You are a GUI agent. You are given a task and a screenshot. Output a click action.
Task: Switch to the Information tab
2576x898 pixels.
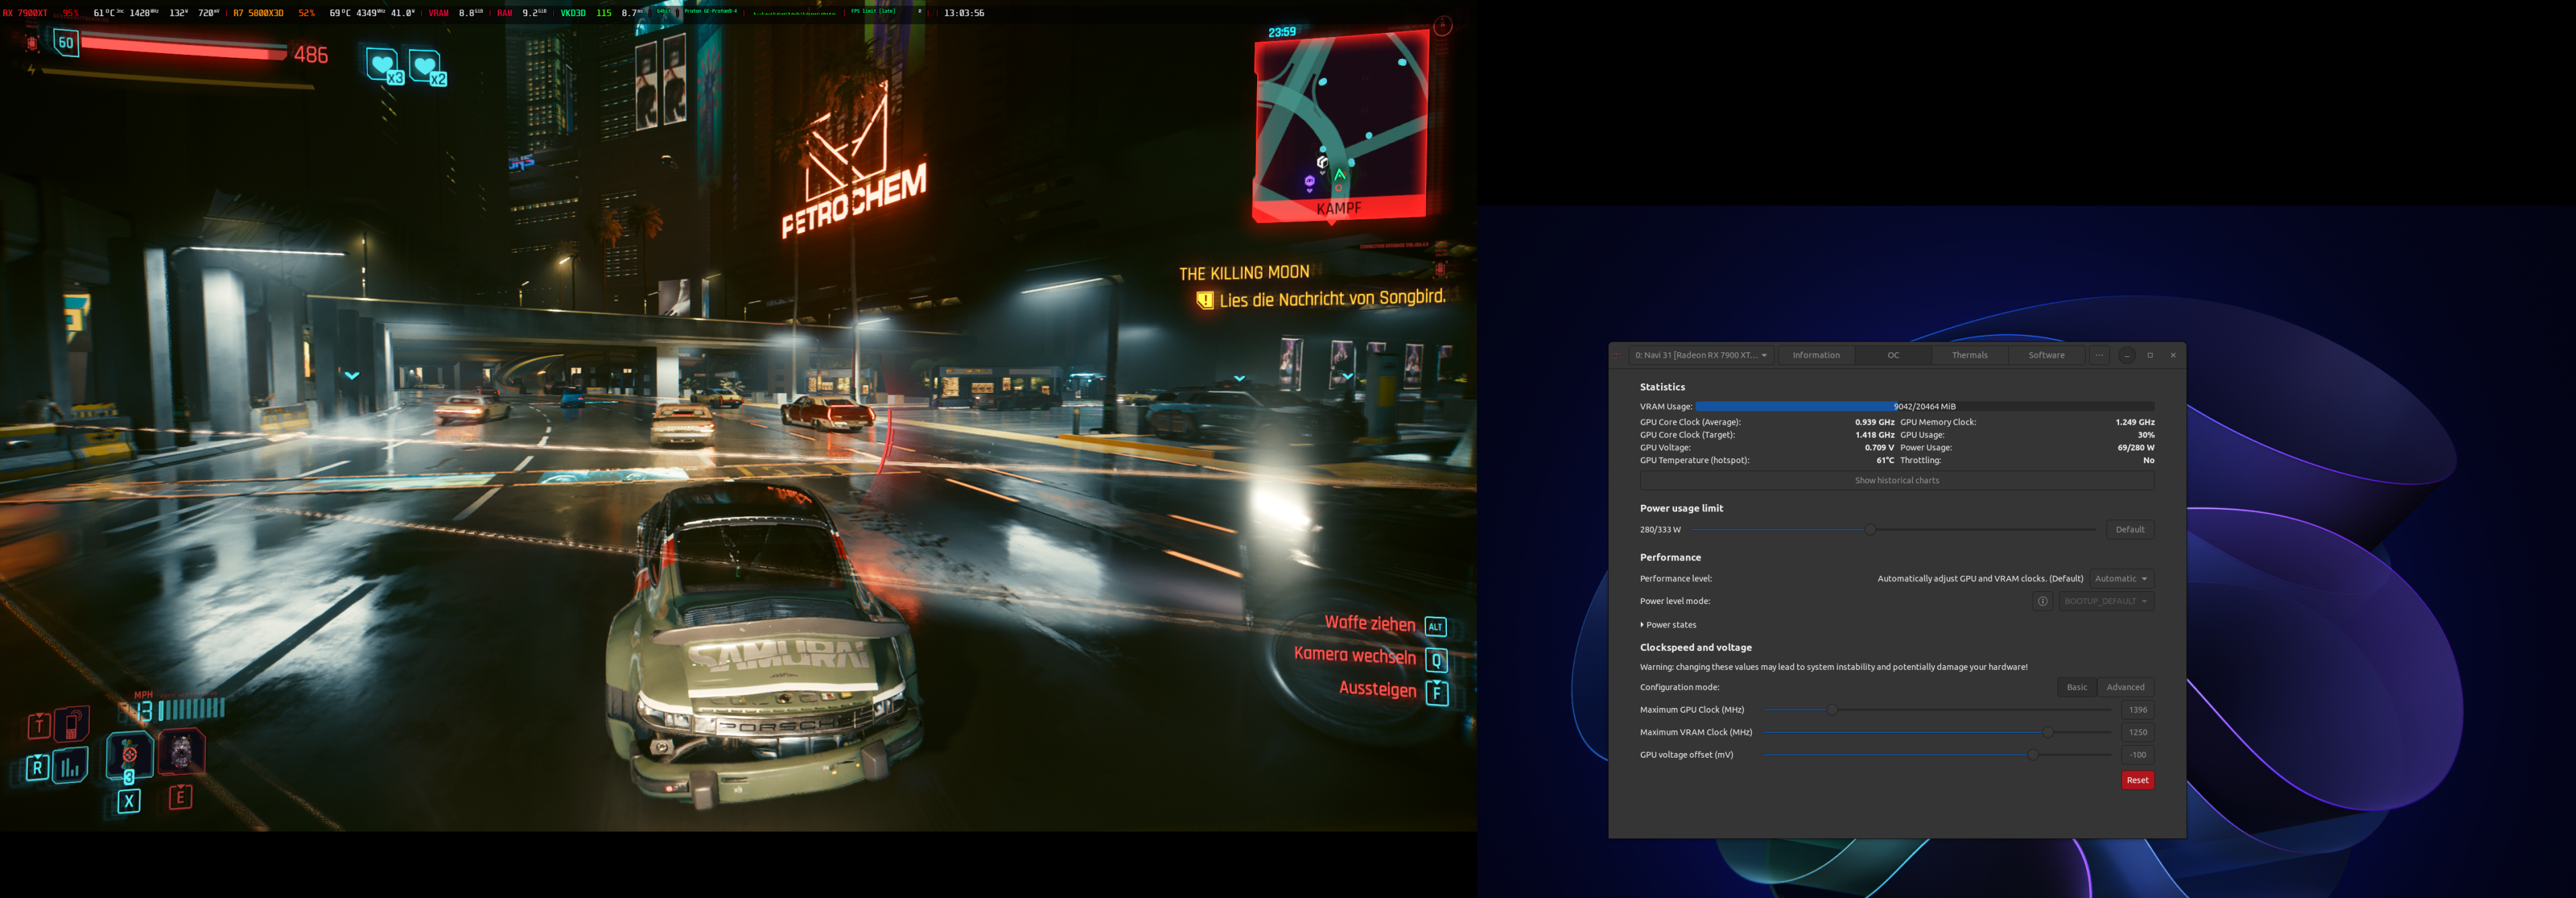1815,355
